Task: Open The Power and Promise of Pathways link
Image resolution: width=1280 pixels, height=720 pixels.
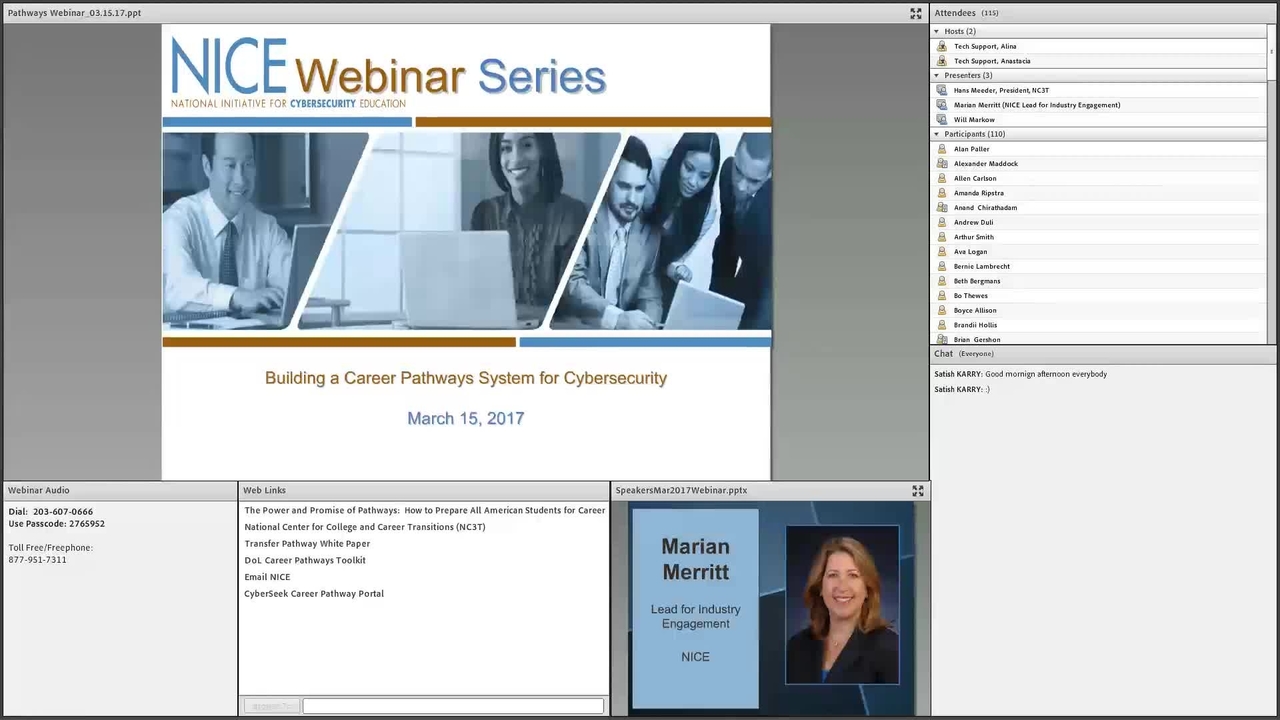Action: 424,510
